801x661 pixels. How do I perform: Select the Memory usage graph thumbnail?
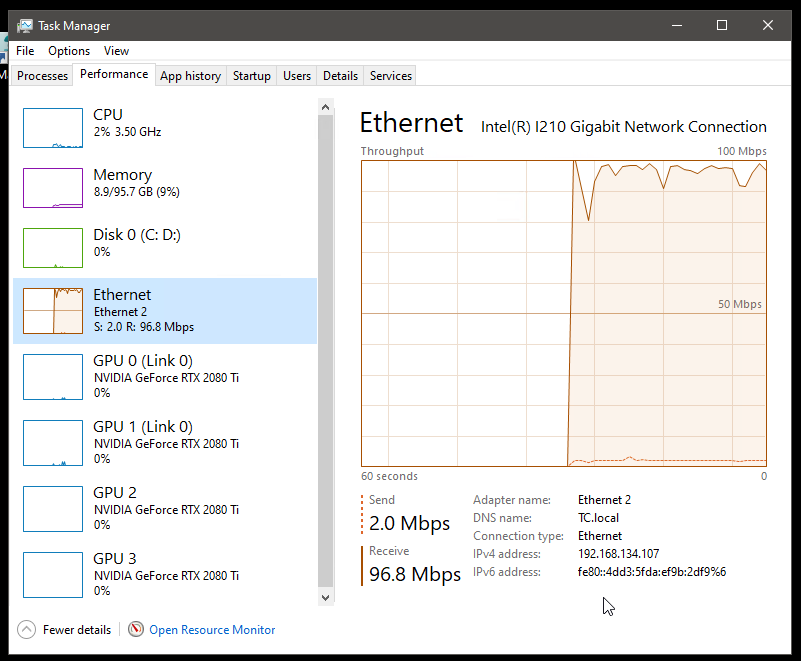pyautogui.click(x=53, y=188)
